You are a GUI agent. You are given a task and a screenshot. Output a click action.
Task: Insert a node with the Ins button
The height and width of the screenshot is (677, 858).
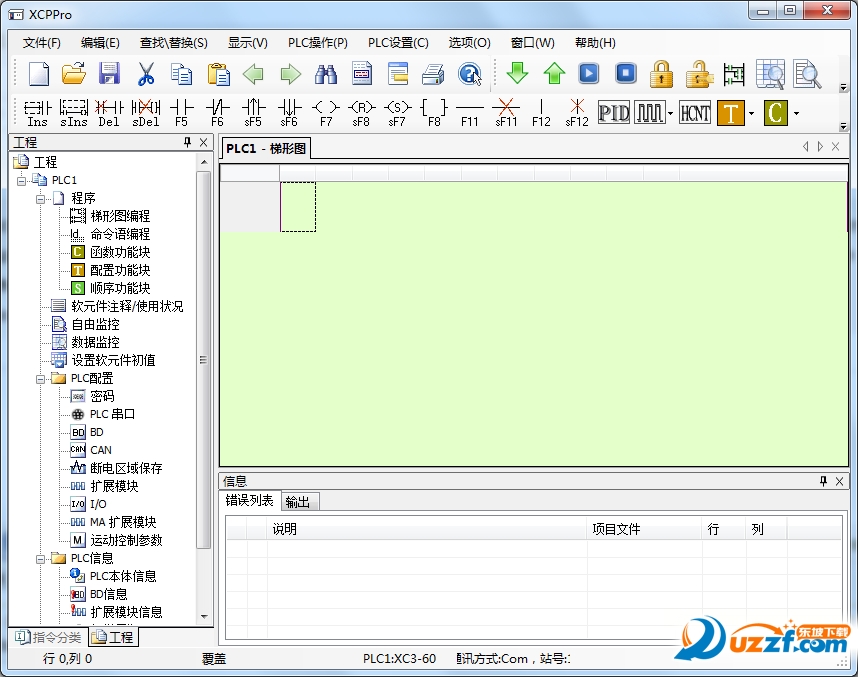pyautogui.click(x=37, y=113)
